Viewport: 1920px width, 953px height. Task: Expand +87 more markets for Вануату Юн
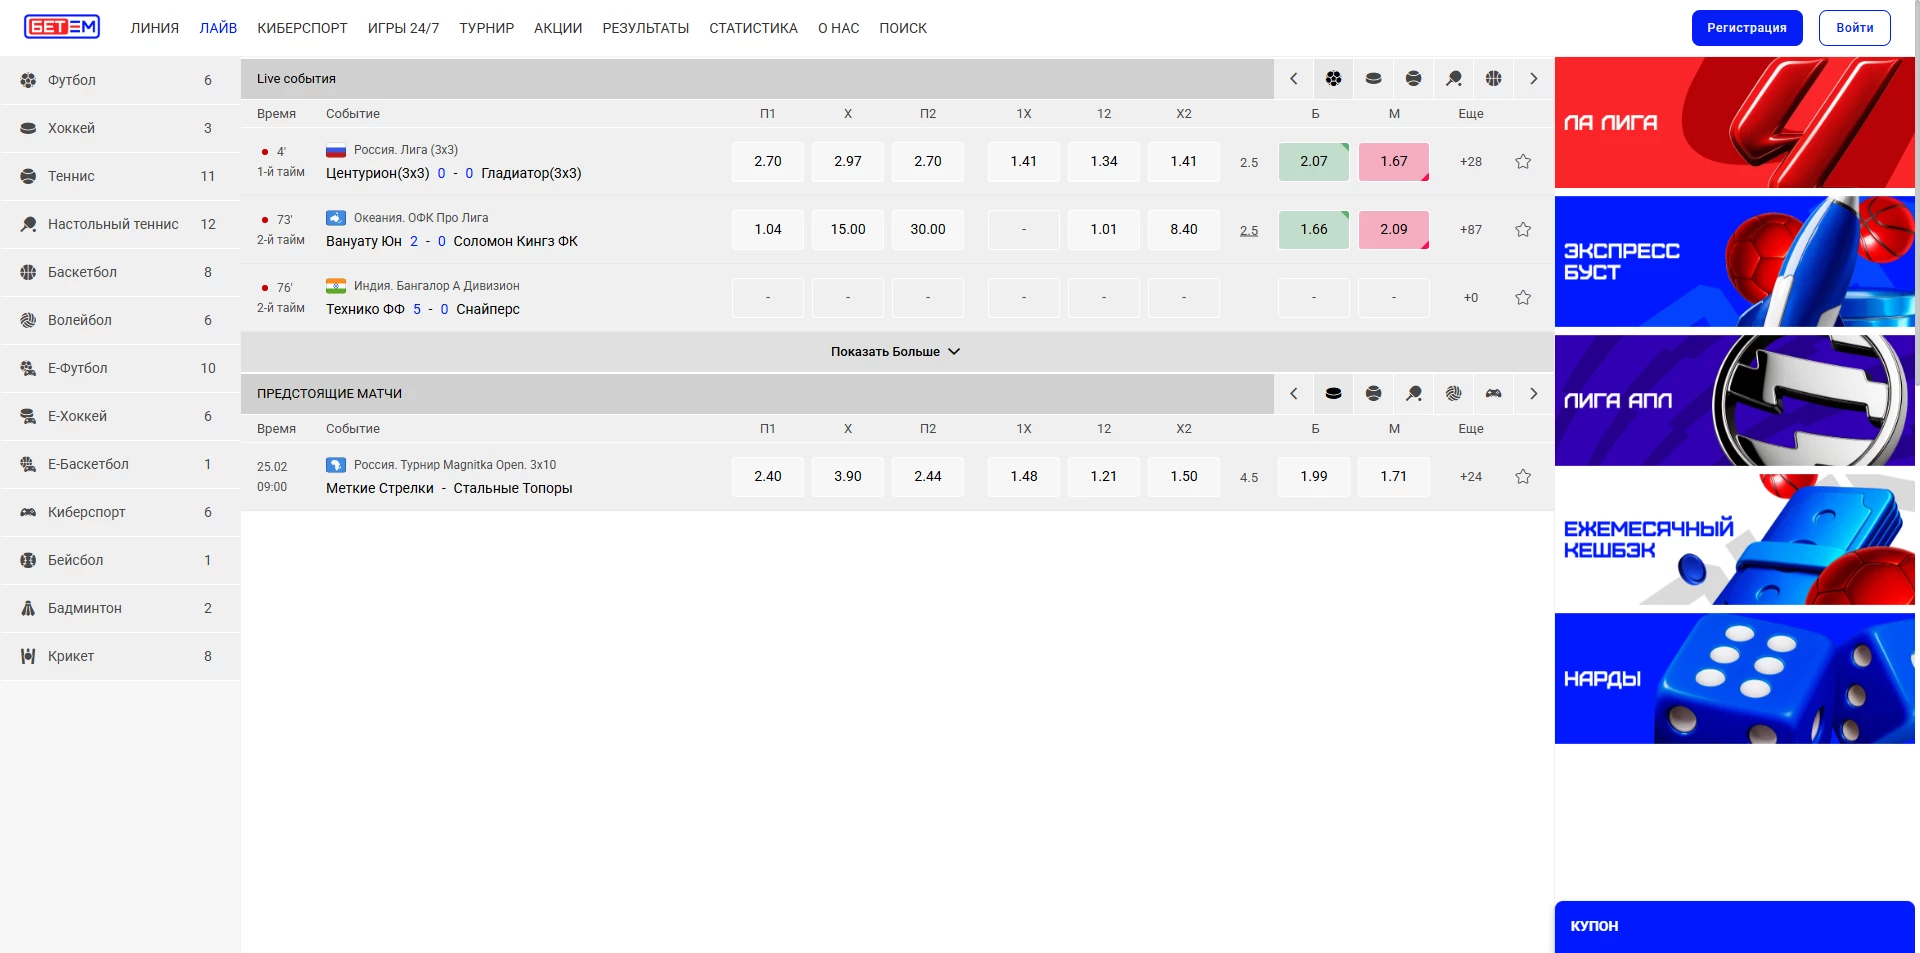click(1470, 230)
